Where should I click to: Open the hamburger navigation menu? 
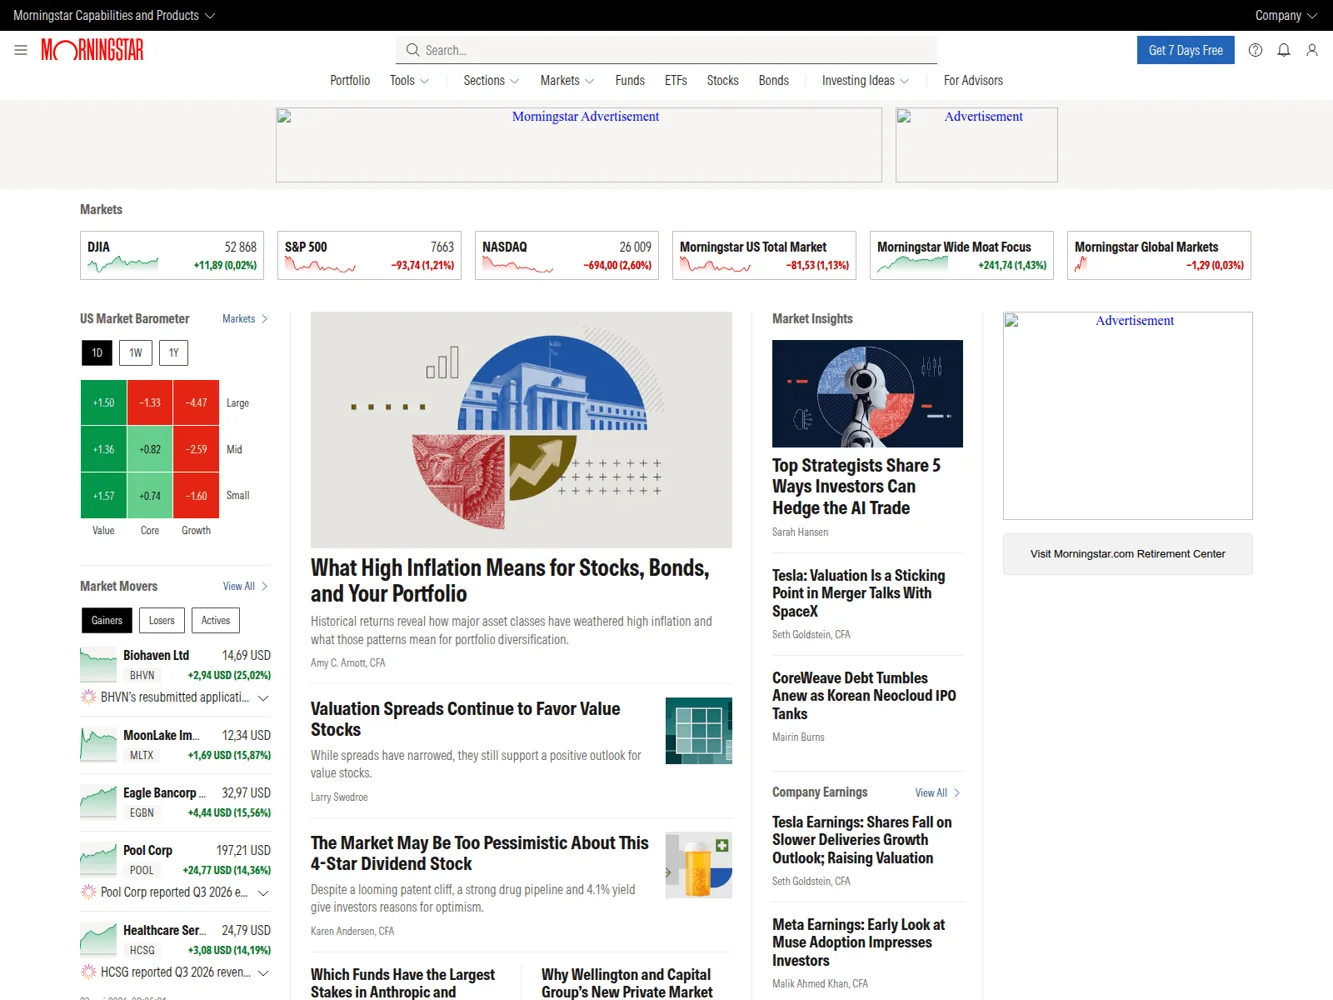20,50
